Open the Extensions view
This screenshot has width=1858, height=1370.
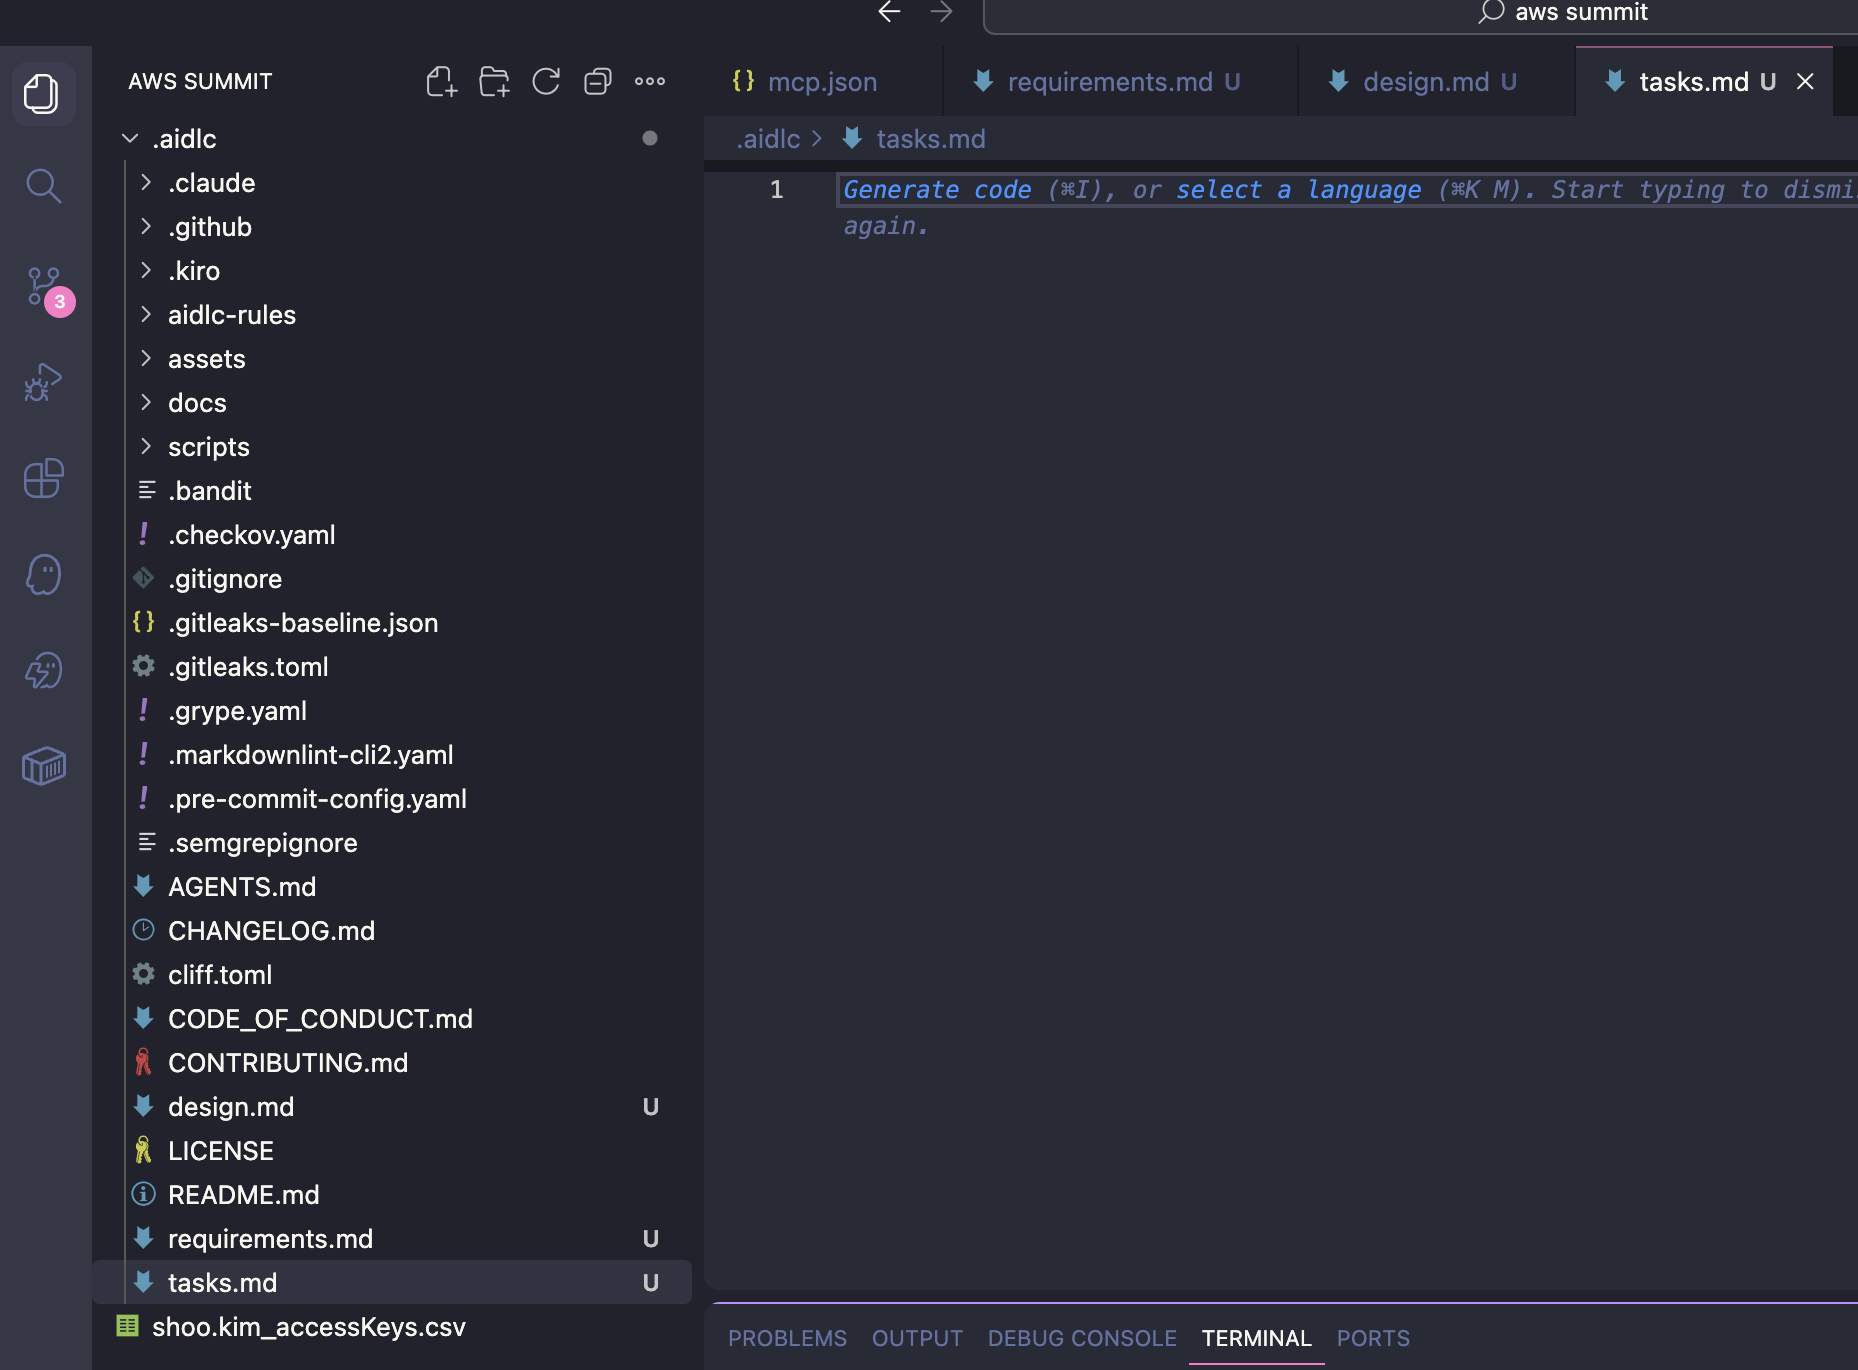(44, 478)
